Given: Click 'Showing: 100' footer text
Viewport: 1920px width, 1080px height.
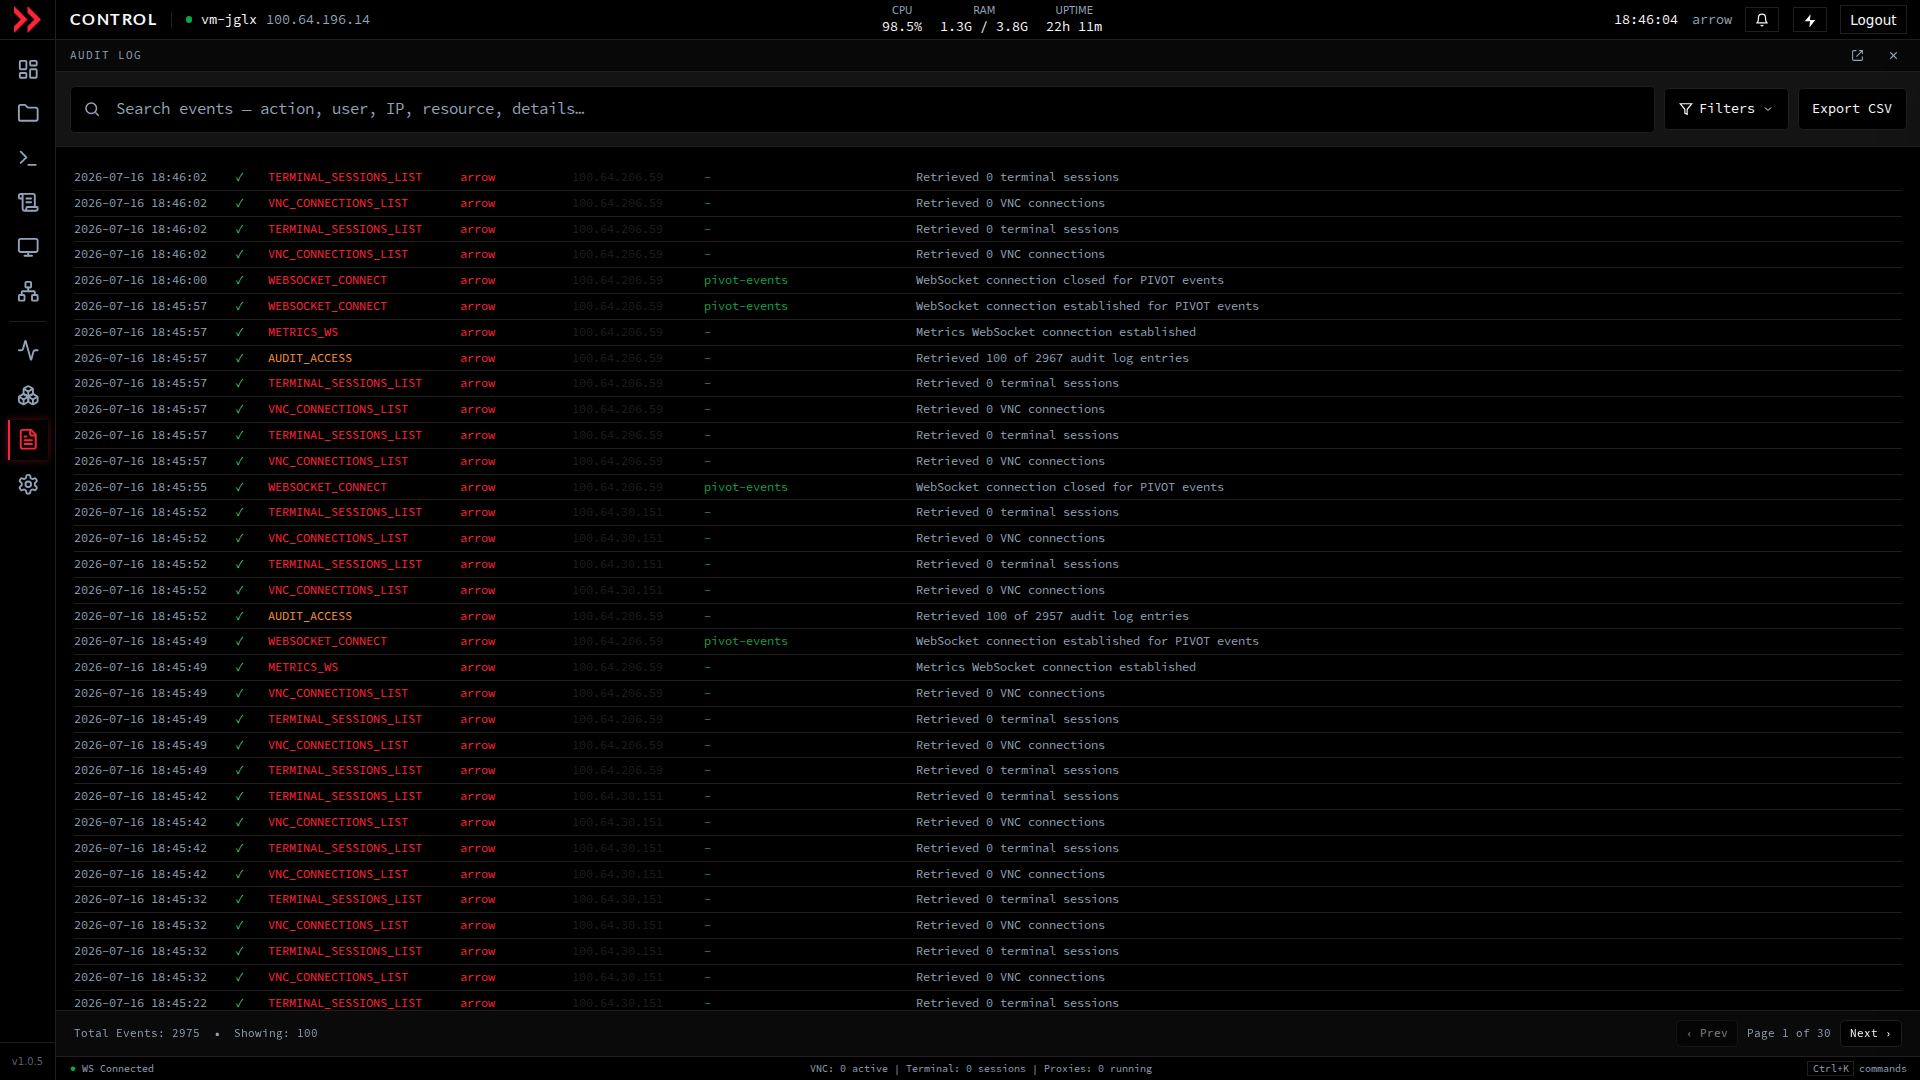Looking at the screenshot, I should 276,1033.
